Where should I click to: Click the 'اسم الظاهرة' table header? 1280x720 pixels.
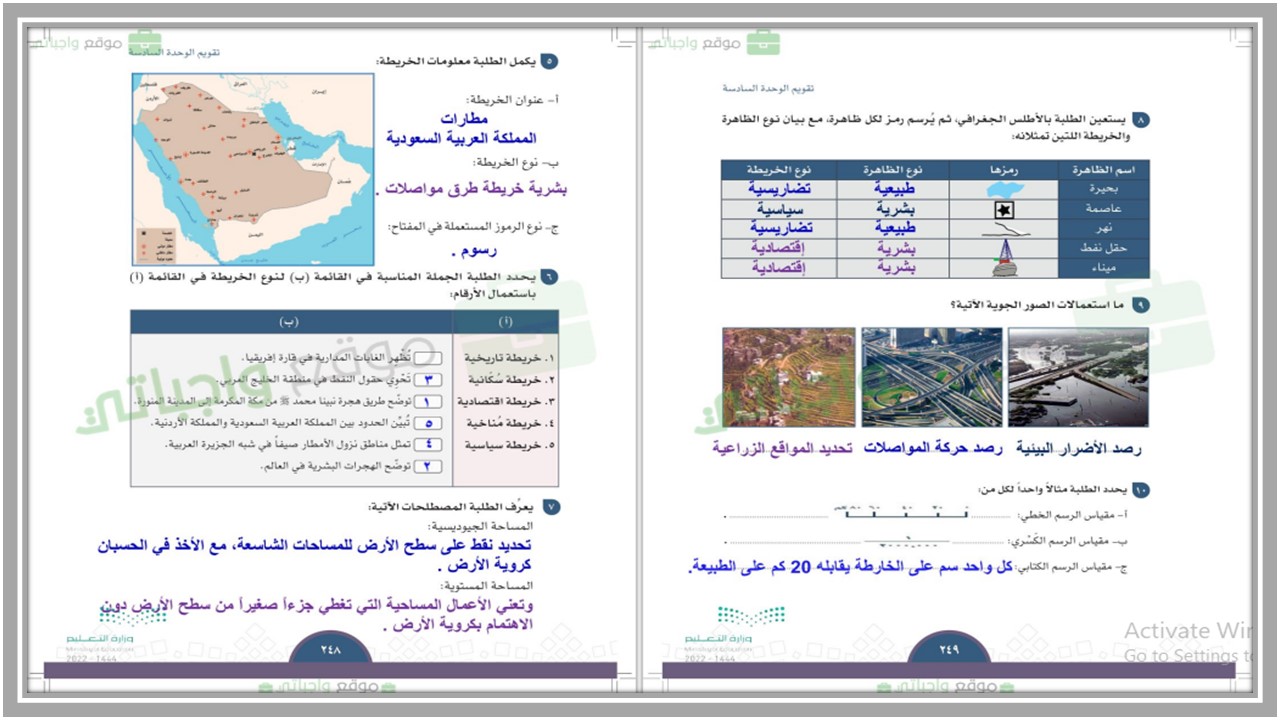(x=1102, y=169)
